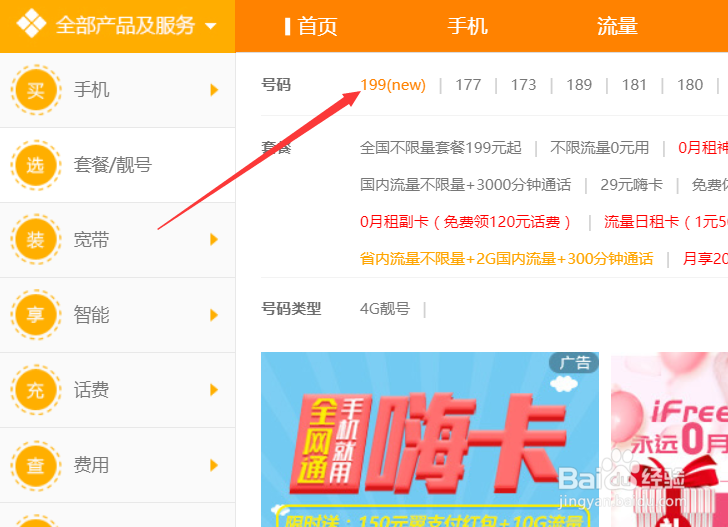Screen dimensions: 728x527
Task: Click the diamond logo icon beside 全部产品及服务
Action: (31, 23)
